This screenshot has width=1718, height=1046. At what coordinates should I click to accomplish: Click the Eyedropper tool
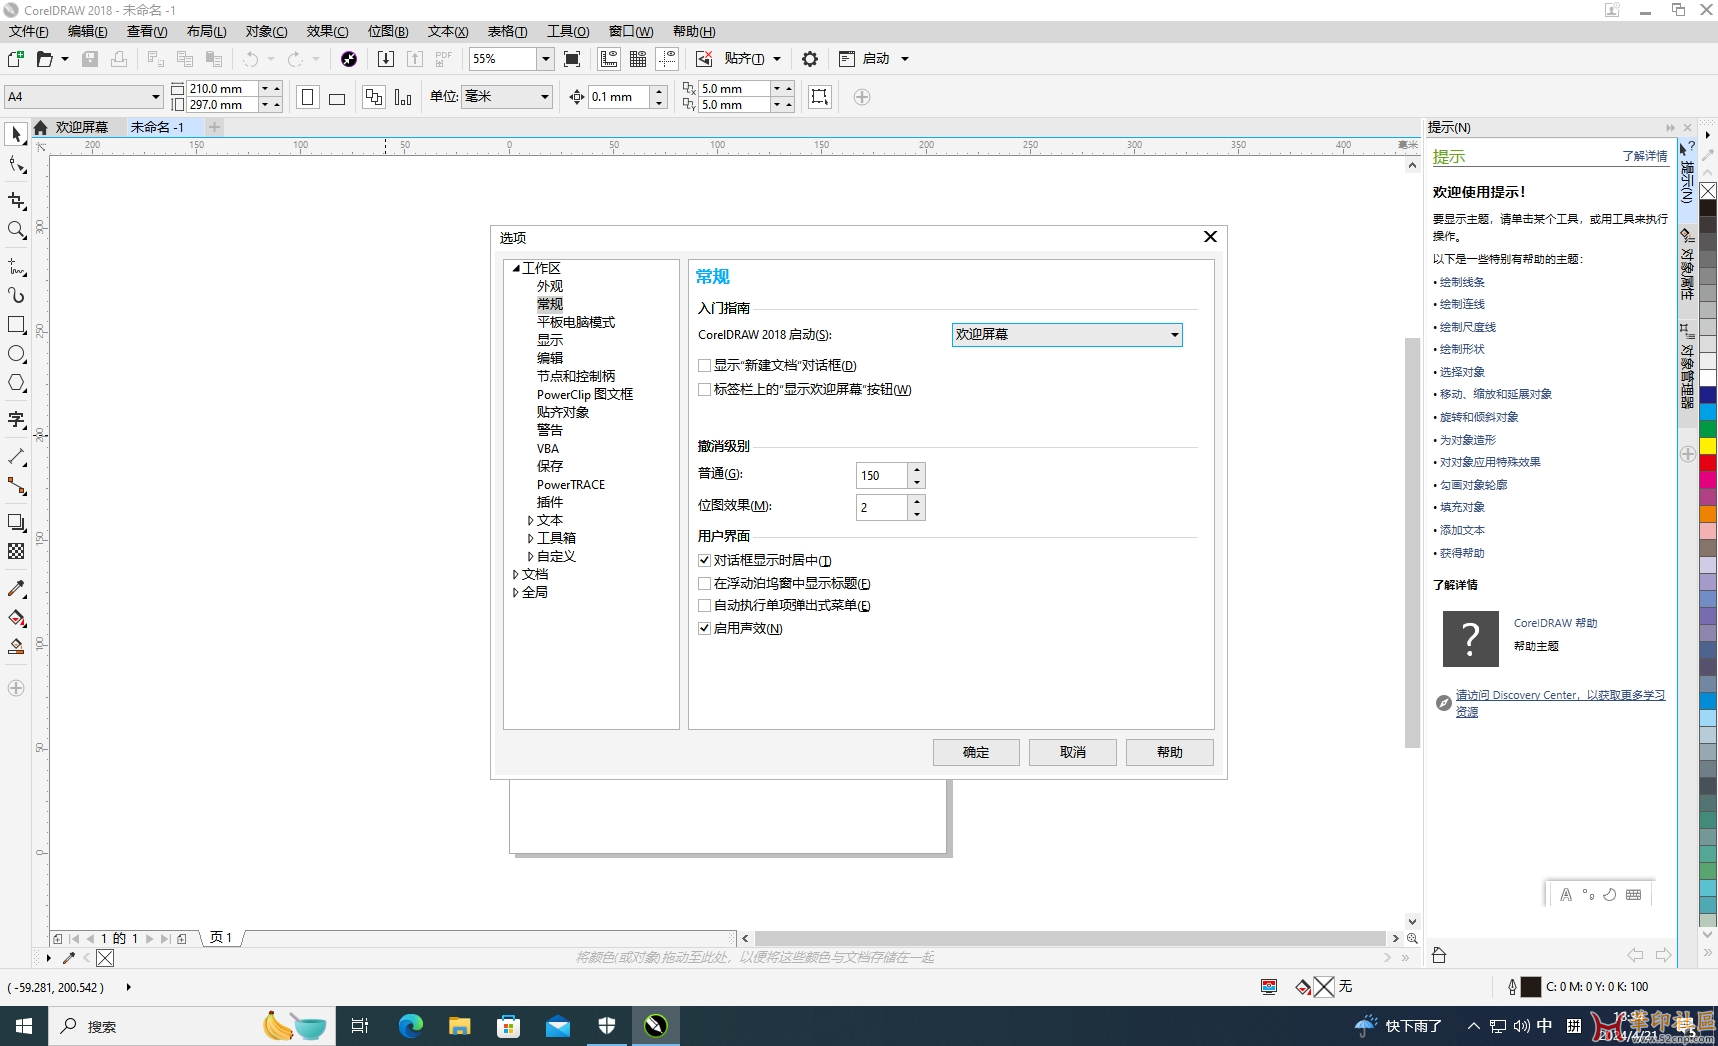point(16,589)
